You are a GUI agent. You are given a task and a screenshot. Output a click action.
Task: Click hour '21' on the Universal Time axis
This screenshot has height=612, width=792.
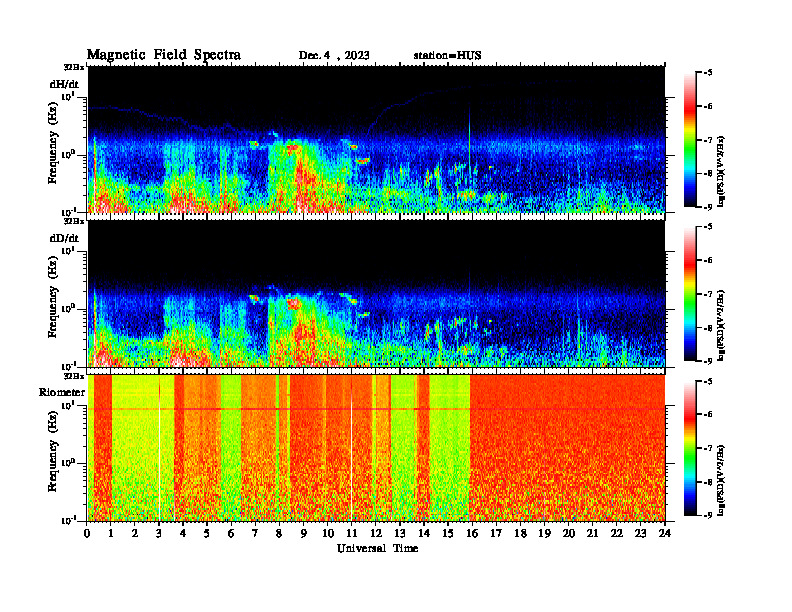(592, 534)
